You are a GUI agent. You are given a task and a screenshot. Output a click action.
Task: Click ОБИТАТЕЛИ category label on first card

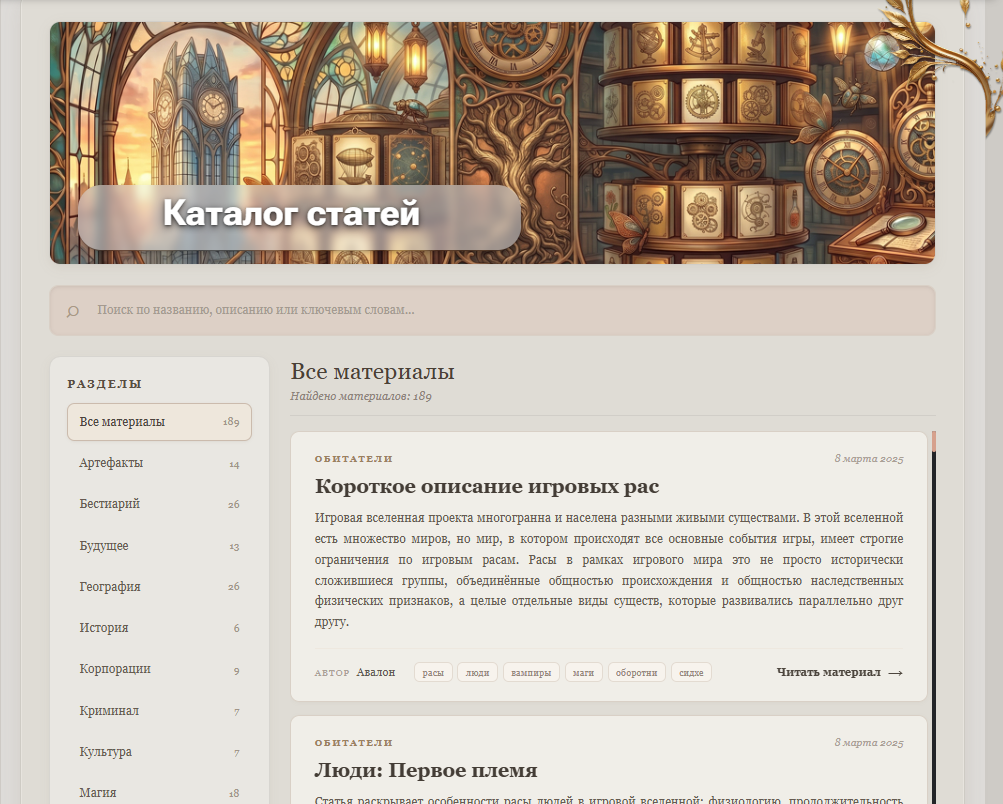coord(354,459)
